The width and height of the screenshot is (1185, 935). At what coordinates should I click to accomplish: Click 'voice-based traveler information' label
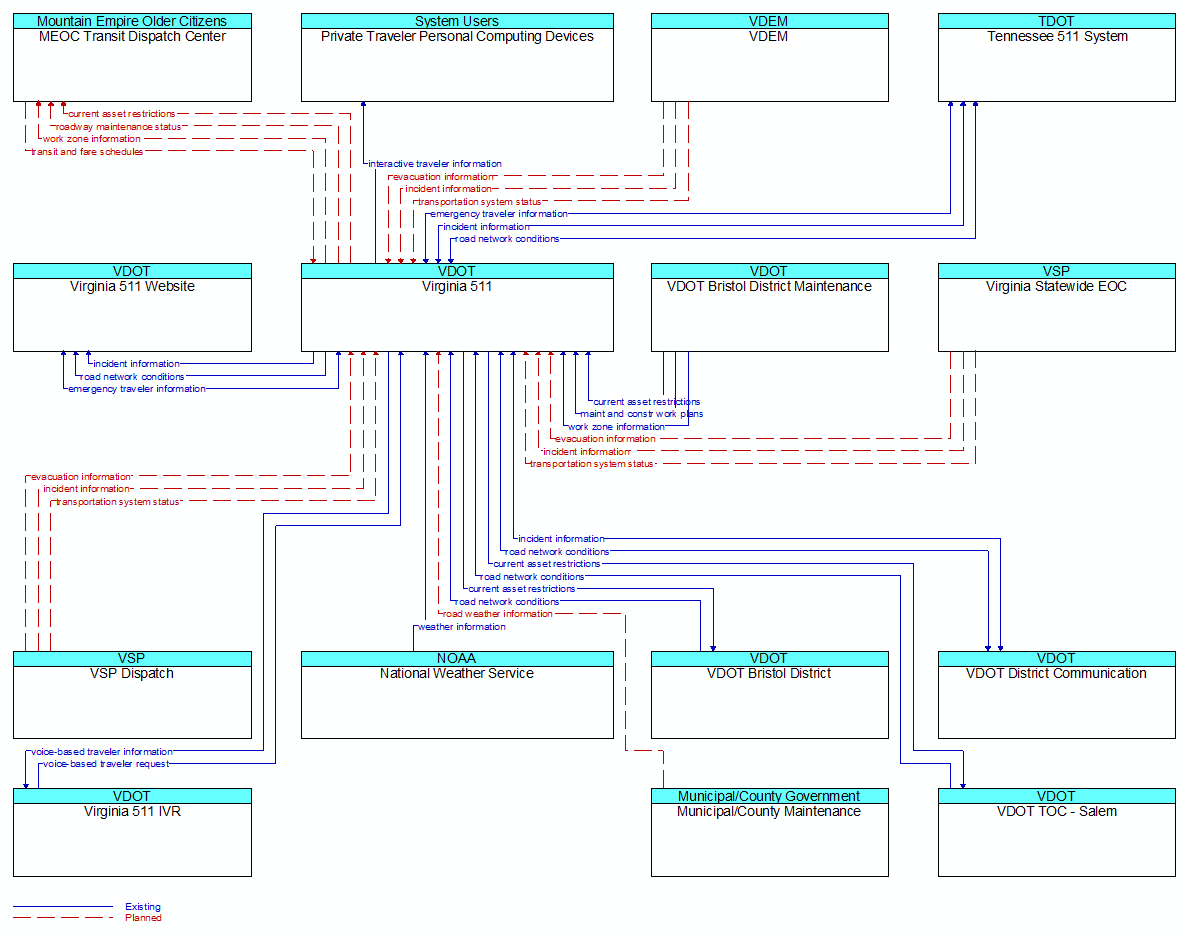[x=102, y=752]
